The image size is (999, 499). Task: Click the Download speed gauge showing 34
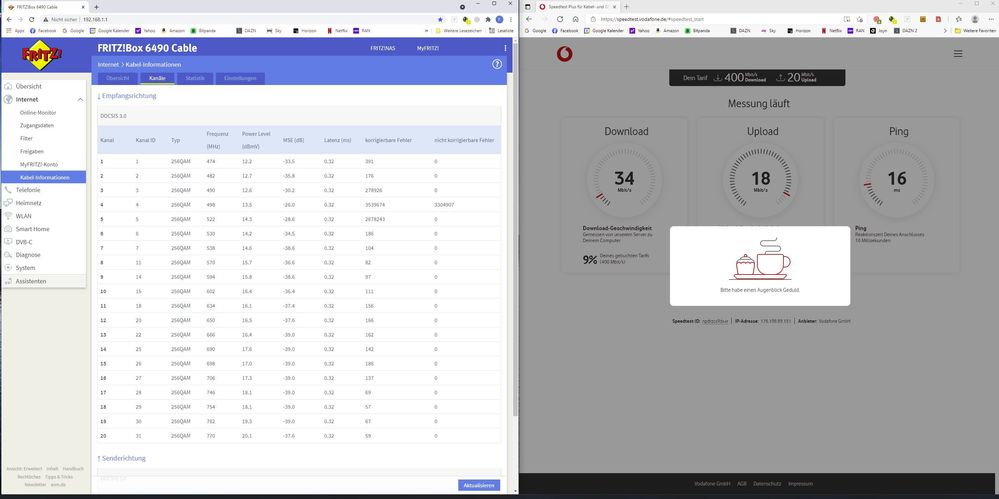click(624, 180)
